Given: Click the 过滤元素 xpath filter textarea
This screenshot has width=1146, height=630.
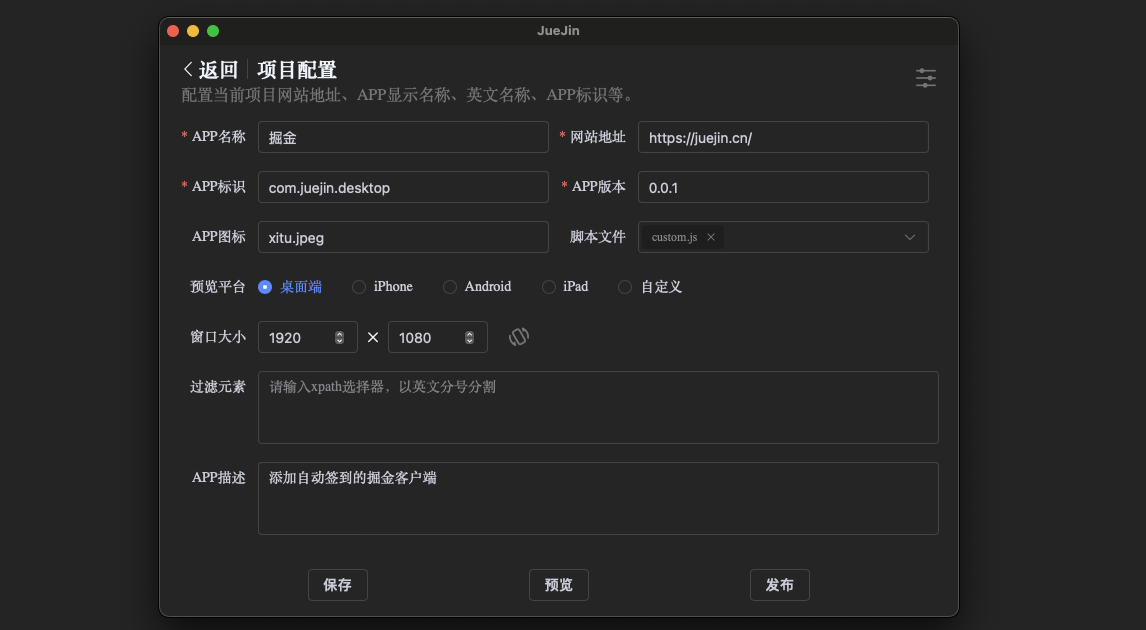Looking at the screenshot, I should click(598, 405).
